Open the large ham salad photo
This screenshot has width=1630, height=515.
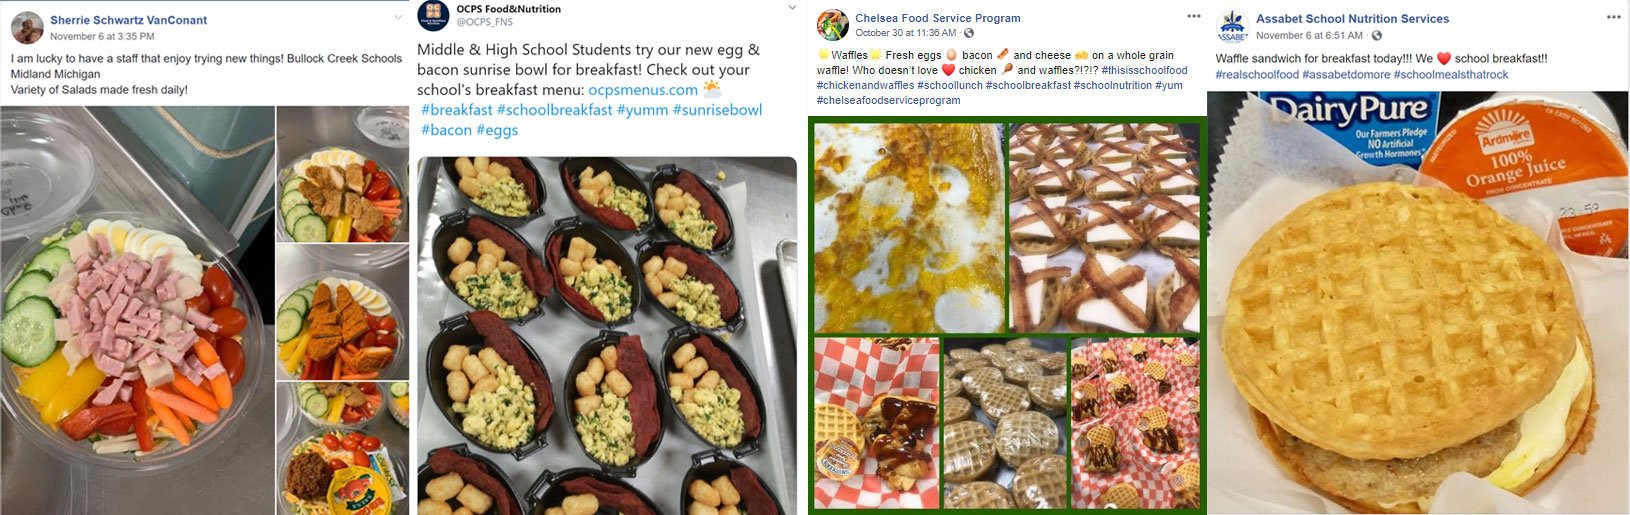(137, 310)
